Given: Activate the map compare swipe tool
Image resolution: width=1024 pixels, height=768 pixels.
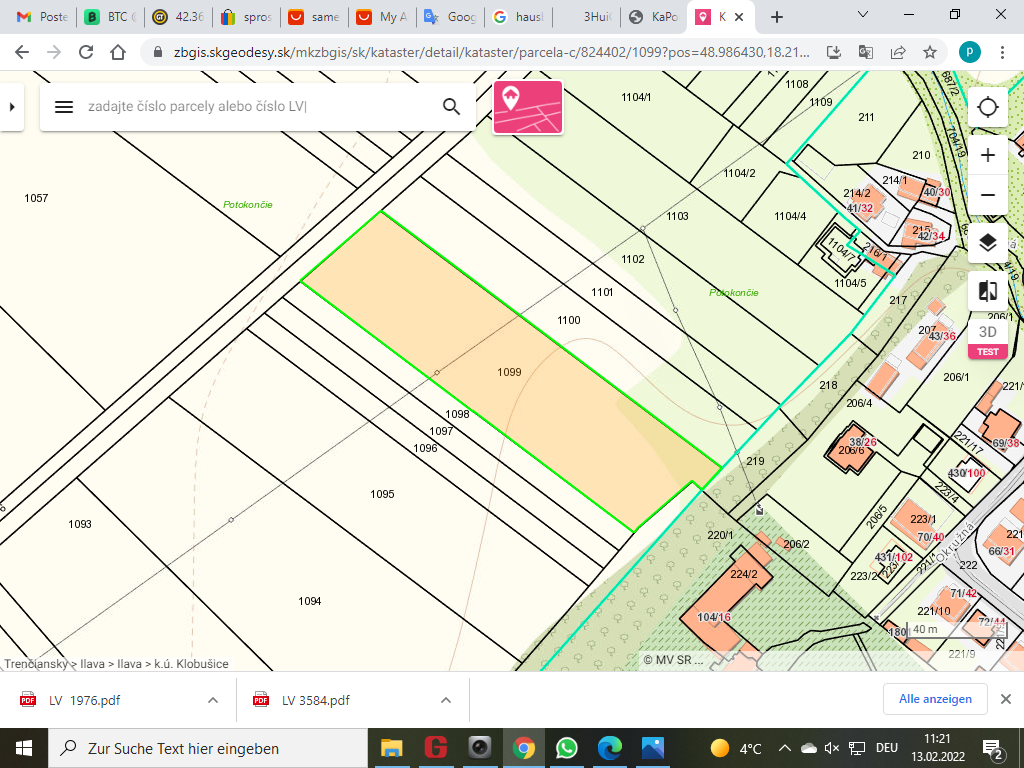Looking at the screenshot, I should pyautogui.click(x=988, y=291).
